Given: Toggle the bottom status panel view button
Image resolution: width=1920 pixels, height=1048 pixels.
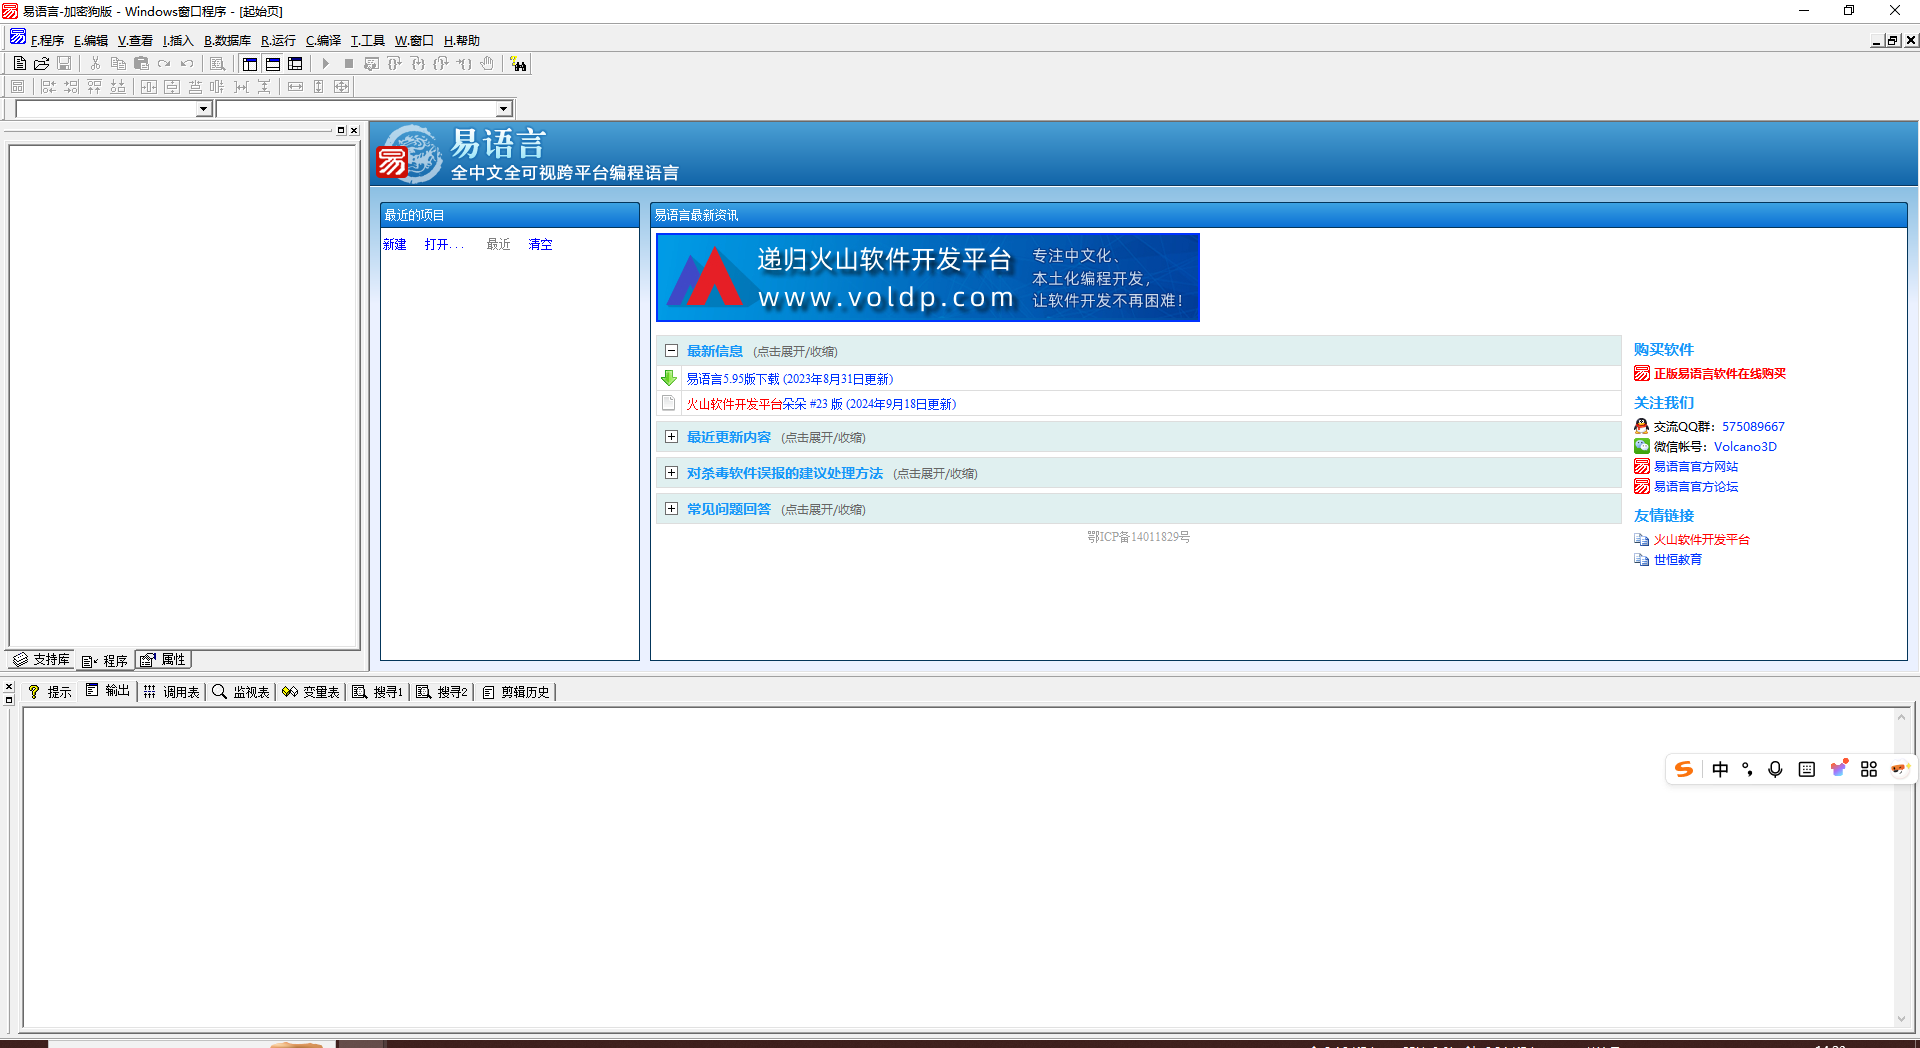Looking at the screenshot, I should (x=273, y=64).
